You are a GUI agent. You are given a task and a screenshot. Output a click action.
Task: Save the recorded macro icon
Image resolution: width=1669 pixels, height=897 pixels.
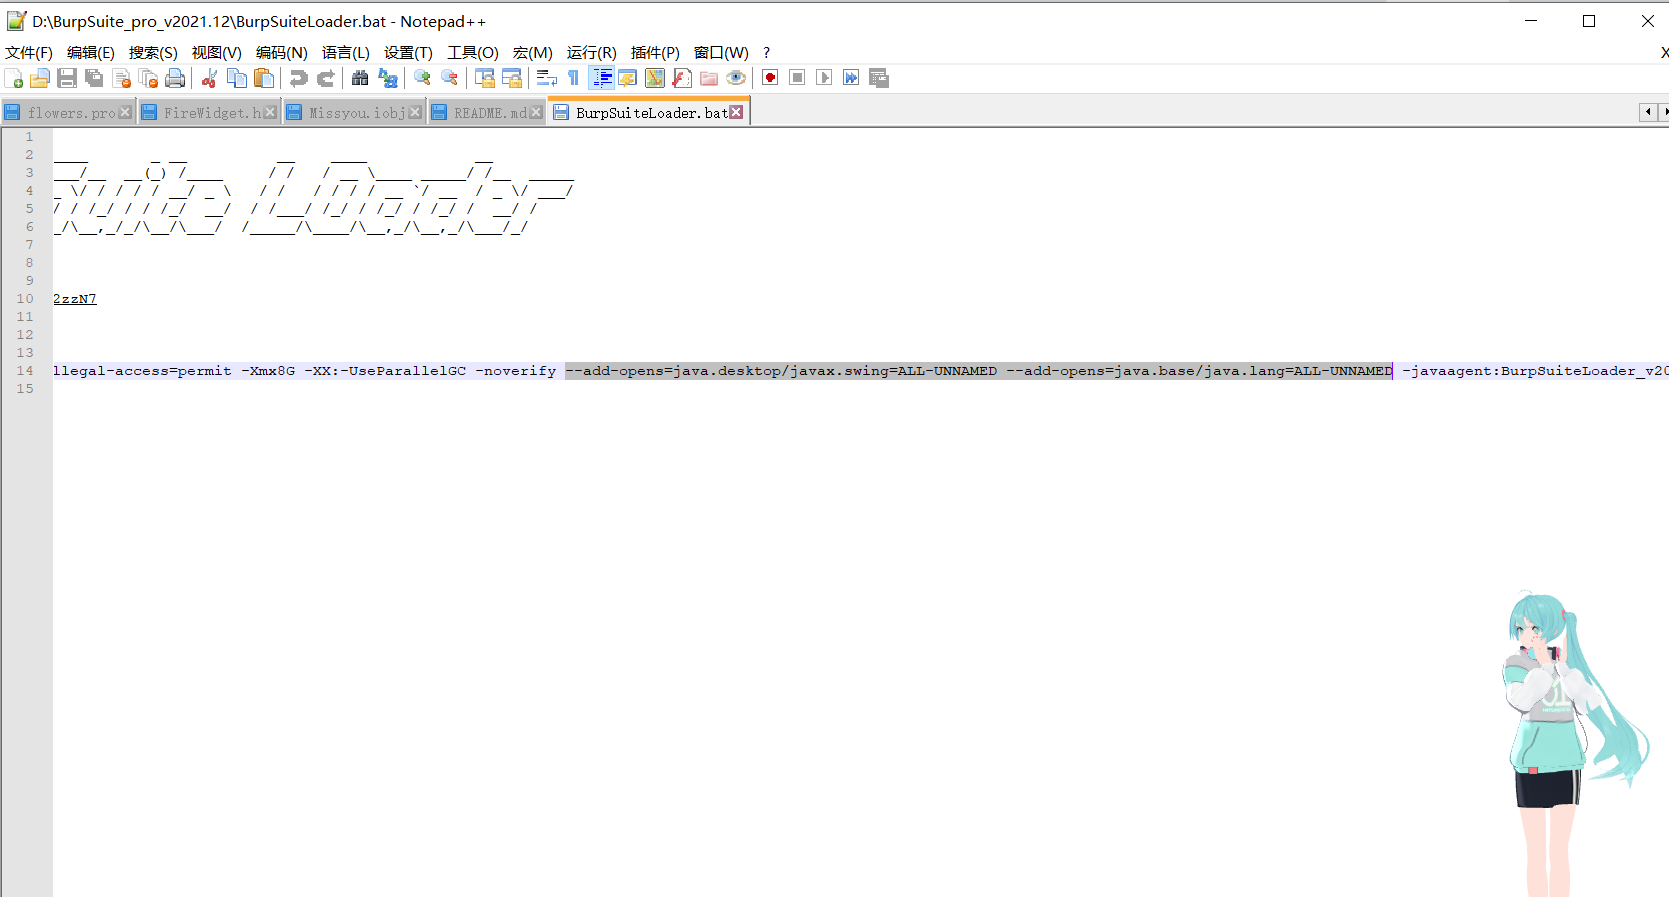879,78
